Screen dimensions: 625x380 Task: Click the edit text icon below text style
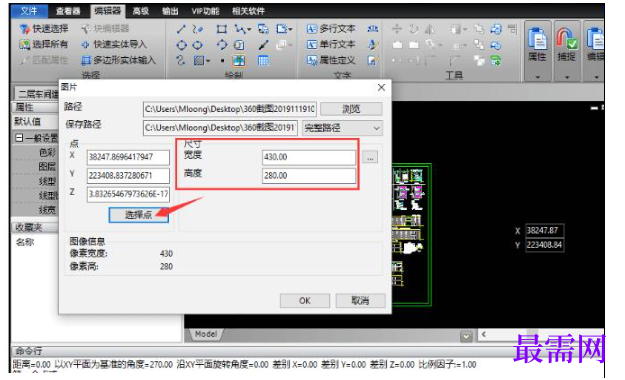click(373, 60)
